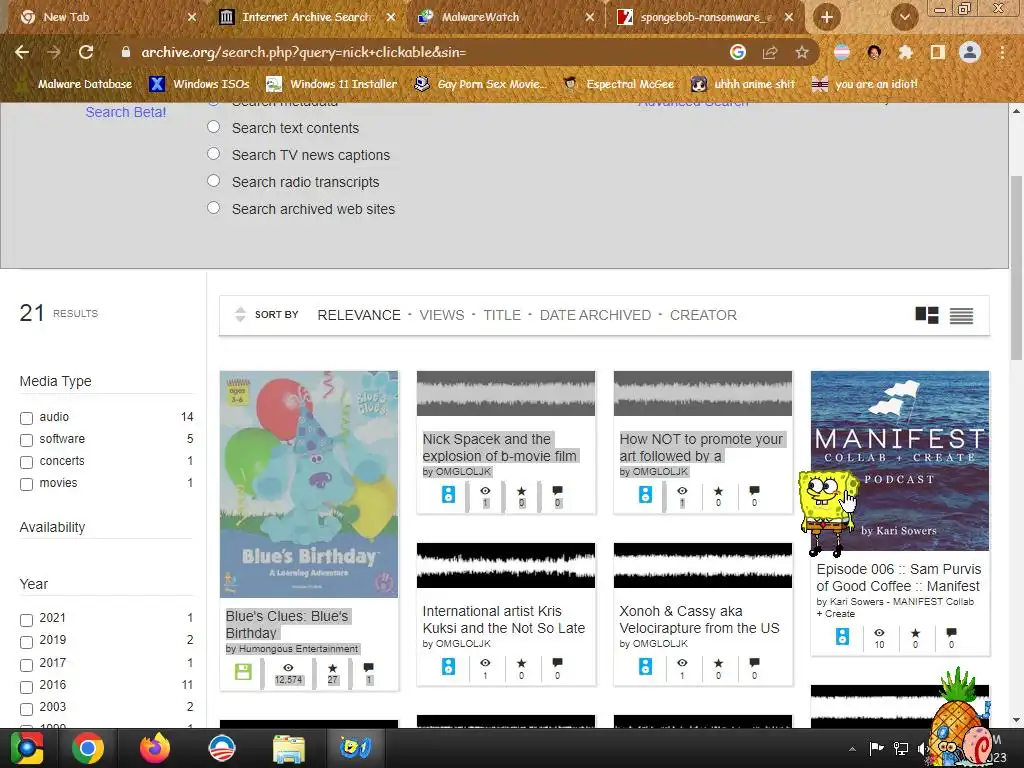Sort results by Creator

[703, 315]
